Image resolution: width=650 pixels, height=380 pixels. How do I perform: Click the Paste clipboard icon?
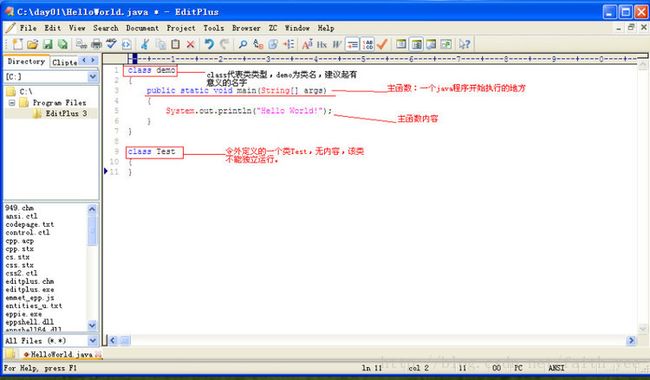[175, 44]
